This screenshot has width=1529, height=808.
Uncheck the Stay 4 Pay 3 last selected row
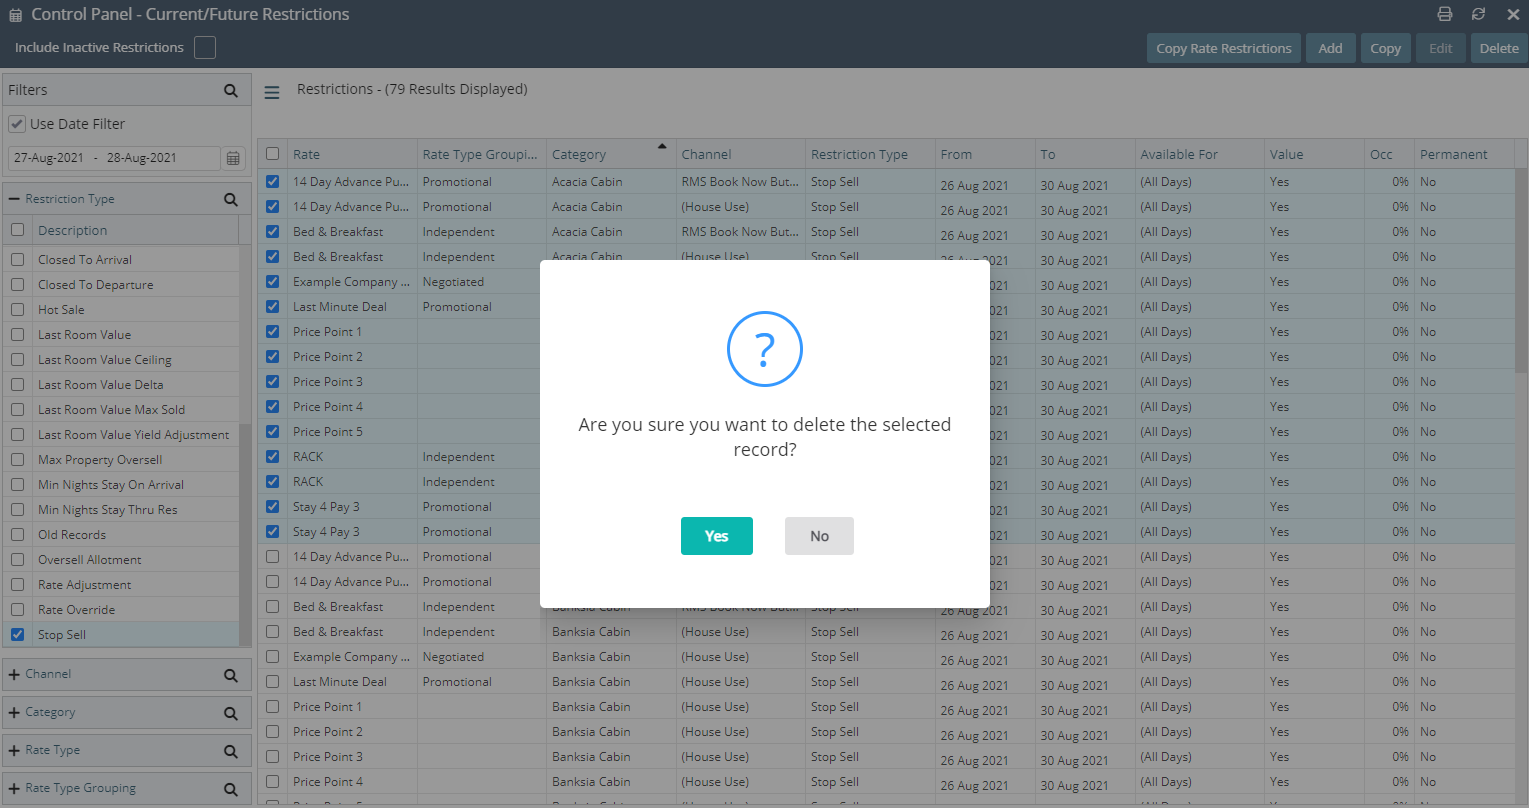pyautogui.click(x=272, y=531)
